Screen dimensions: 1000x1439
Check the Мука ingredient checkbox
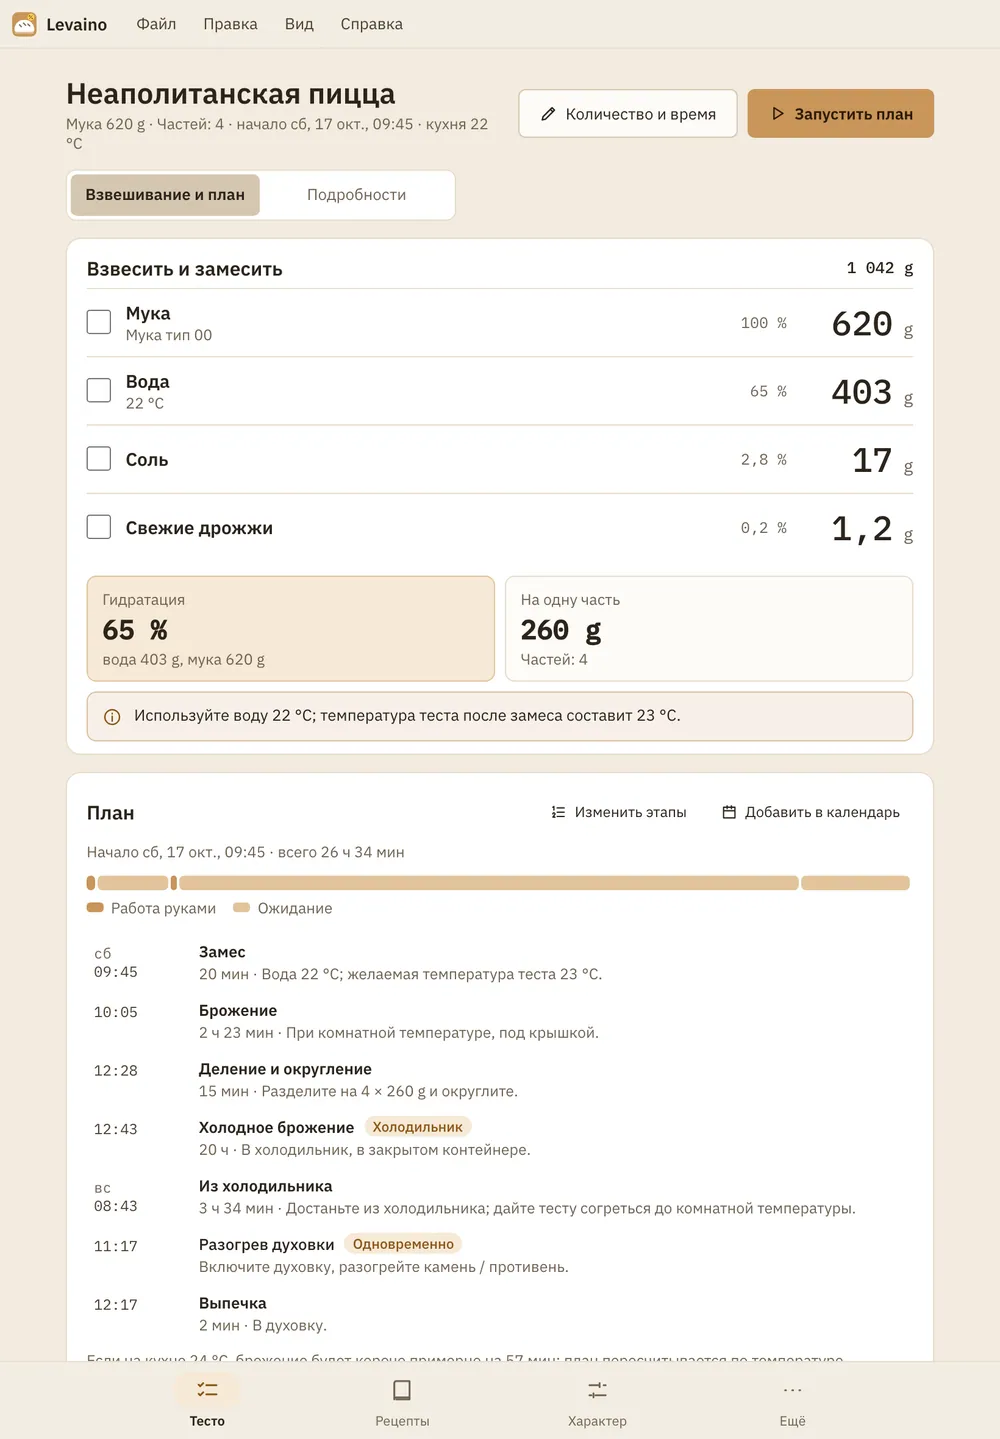pyautogui.click(x=99, y=322)
